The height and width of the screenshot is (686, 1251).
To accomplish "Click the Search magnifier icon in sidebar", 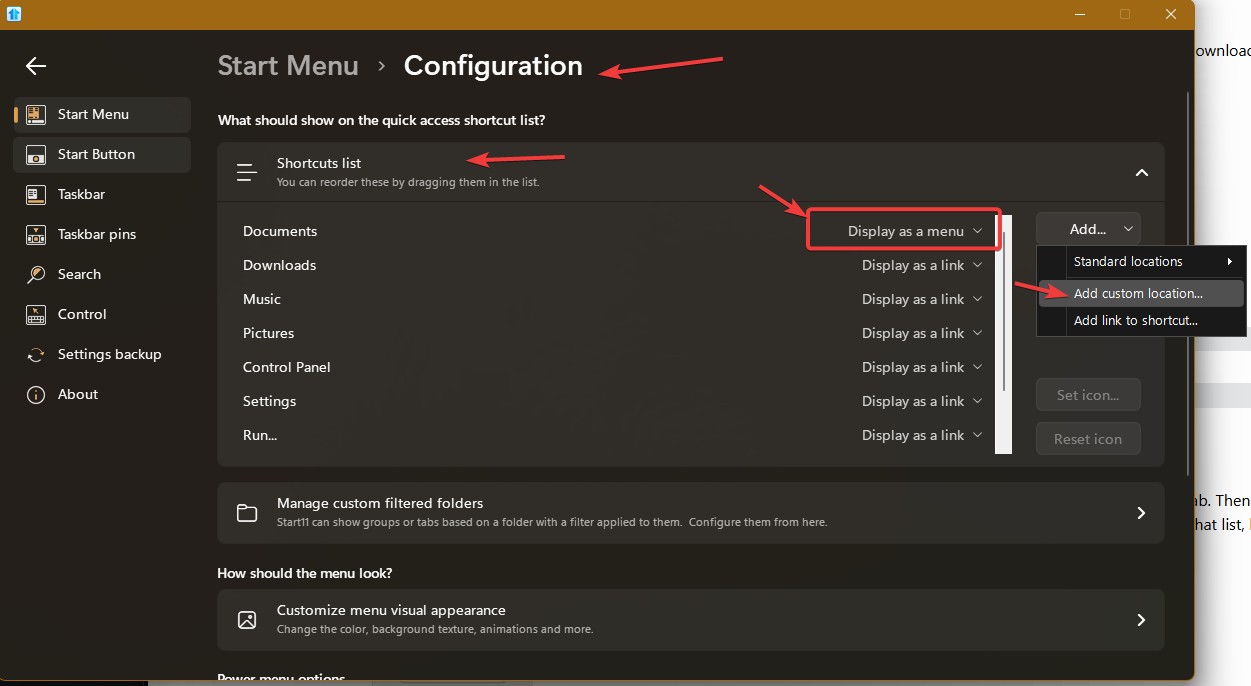I will coord(36,275).
